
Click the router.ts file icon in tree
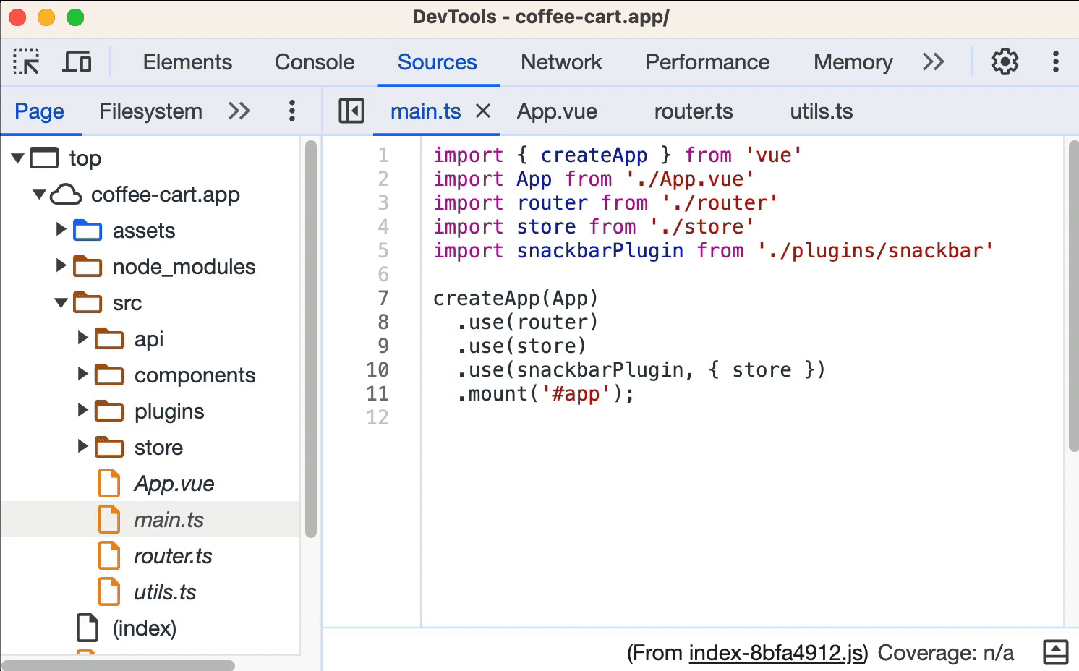(109, 555)
